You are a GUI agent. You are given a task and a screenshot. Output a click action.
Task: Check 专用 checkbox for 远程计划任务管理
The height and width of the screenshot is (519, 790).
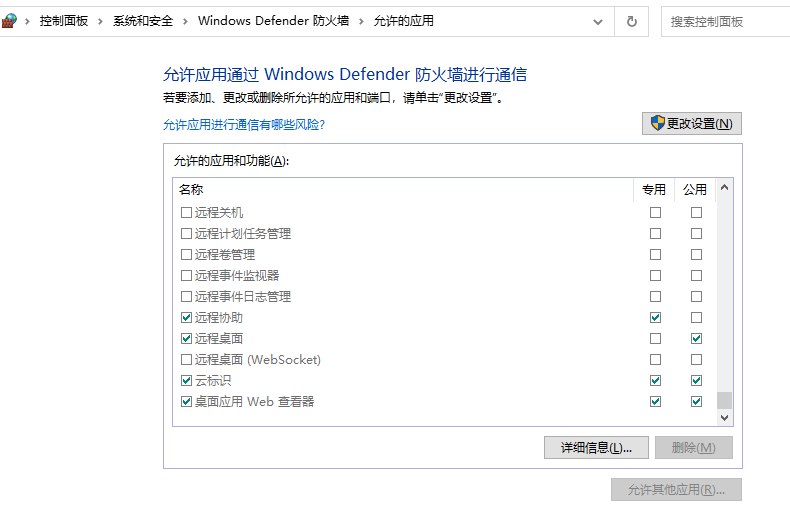point(655,234)
